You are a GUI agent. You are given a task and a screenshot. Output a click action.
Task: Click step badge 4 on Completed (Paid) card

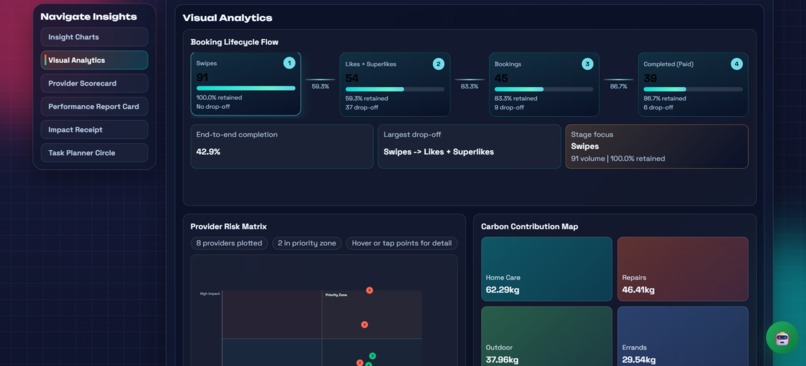(737, 64)
